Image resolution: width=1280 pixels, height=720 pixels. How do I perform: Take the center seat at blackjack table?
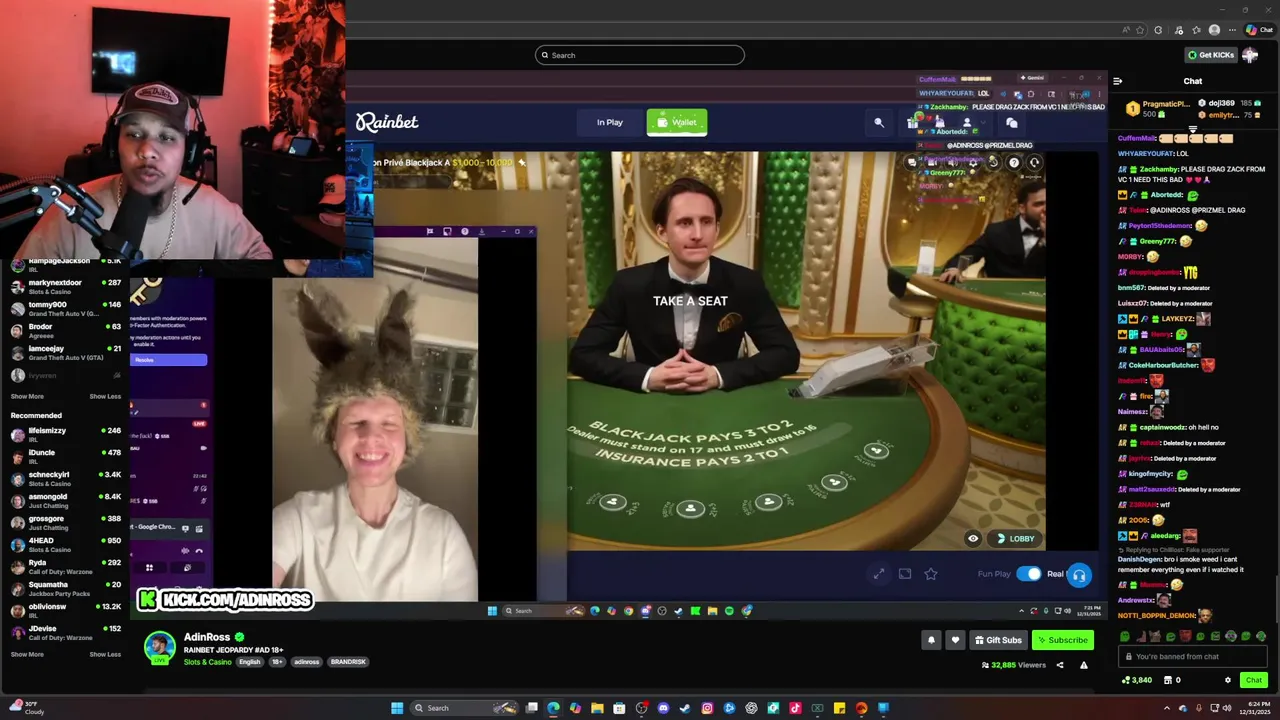(x=690, y=508)
